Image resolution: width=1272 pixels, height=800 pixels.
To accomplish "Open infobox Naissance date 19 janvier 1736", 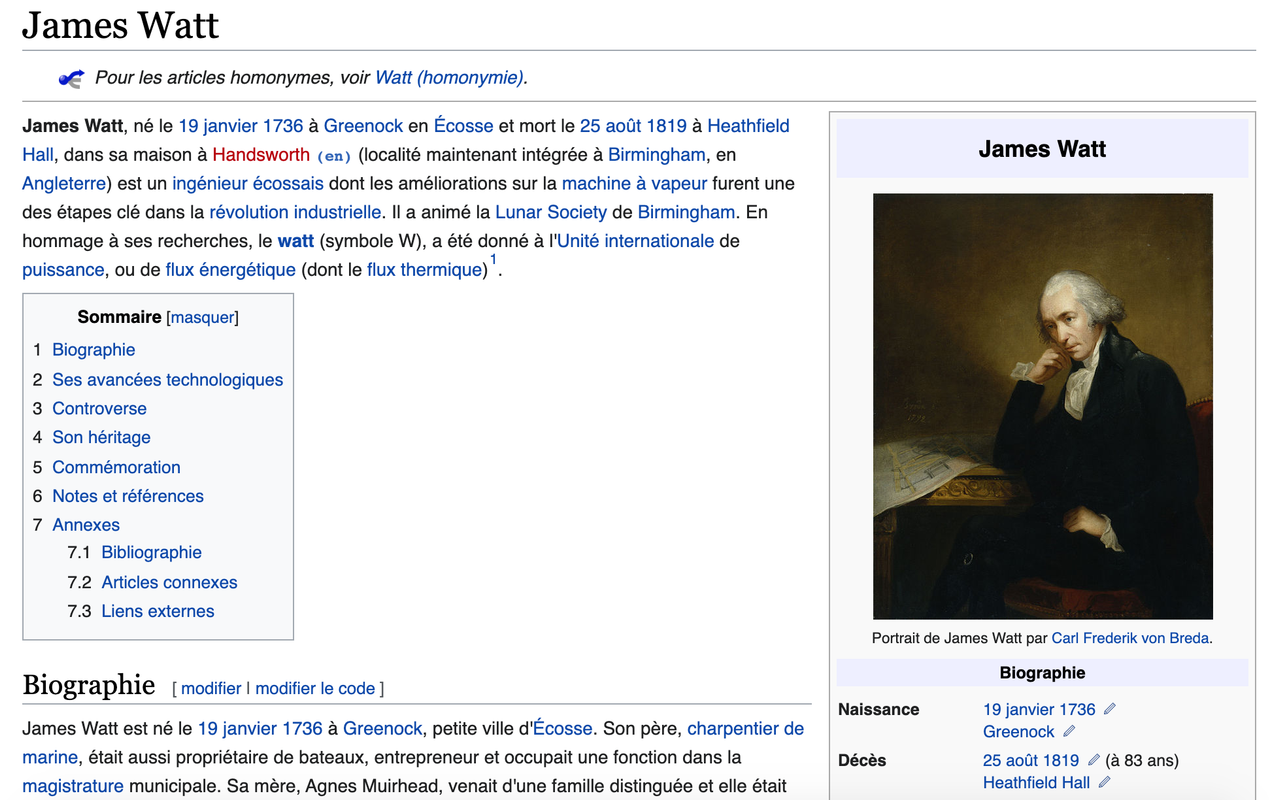I will pos(1039,709).
